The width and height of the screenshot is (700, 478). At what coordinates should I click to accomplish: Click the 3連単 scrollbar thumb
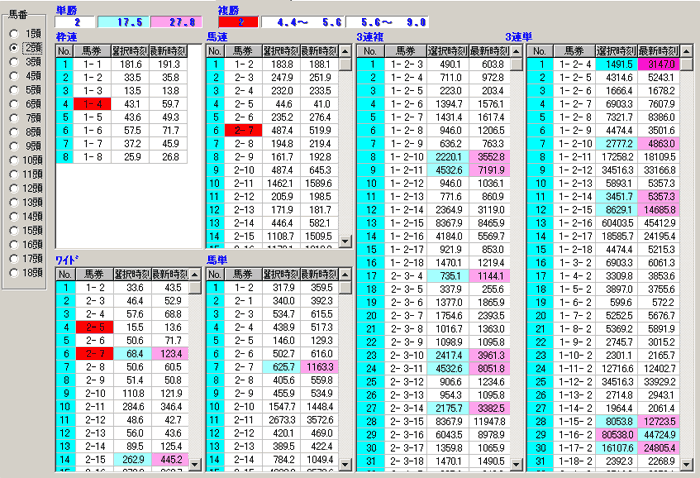pyautogui.click(x=687, y=64)
